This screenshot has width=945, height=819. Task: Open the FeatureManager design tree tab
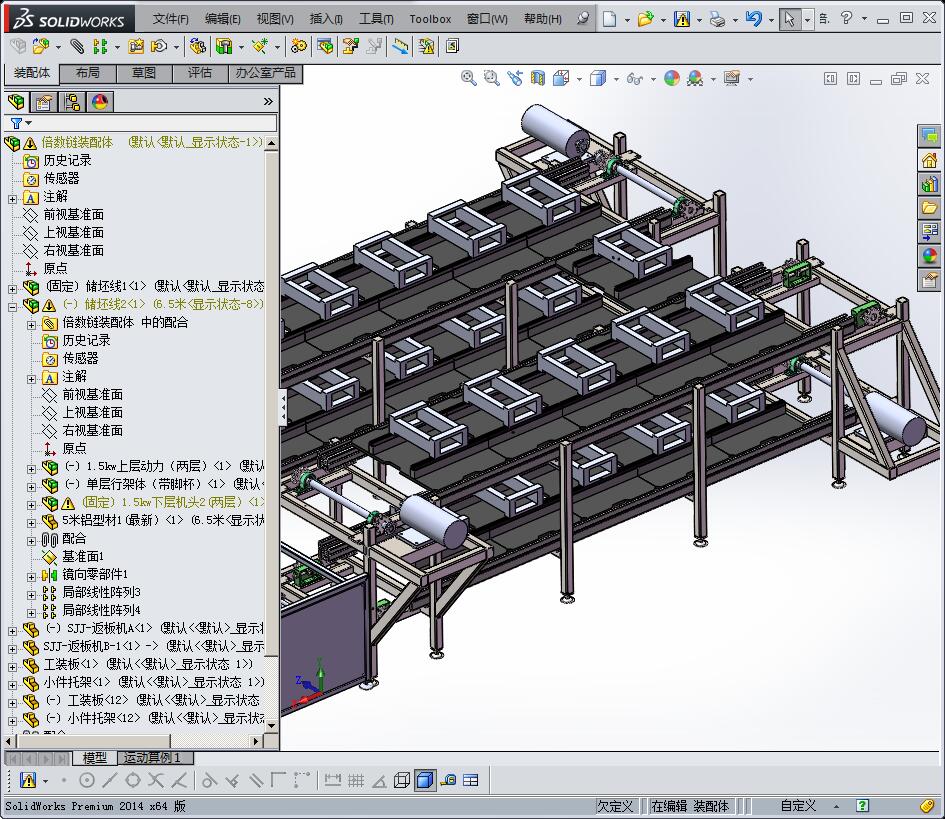pos(17,101)
